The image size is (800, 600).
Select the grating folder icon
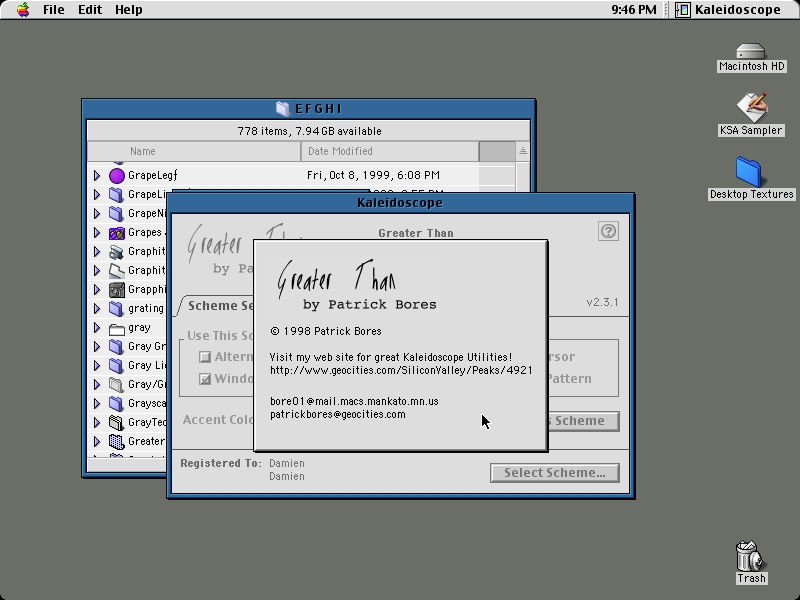coord(117,309)
